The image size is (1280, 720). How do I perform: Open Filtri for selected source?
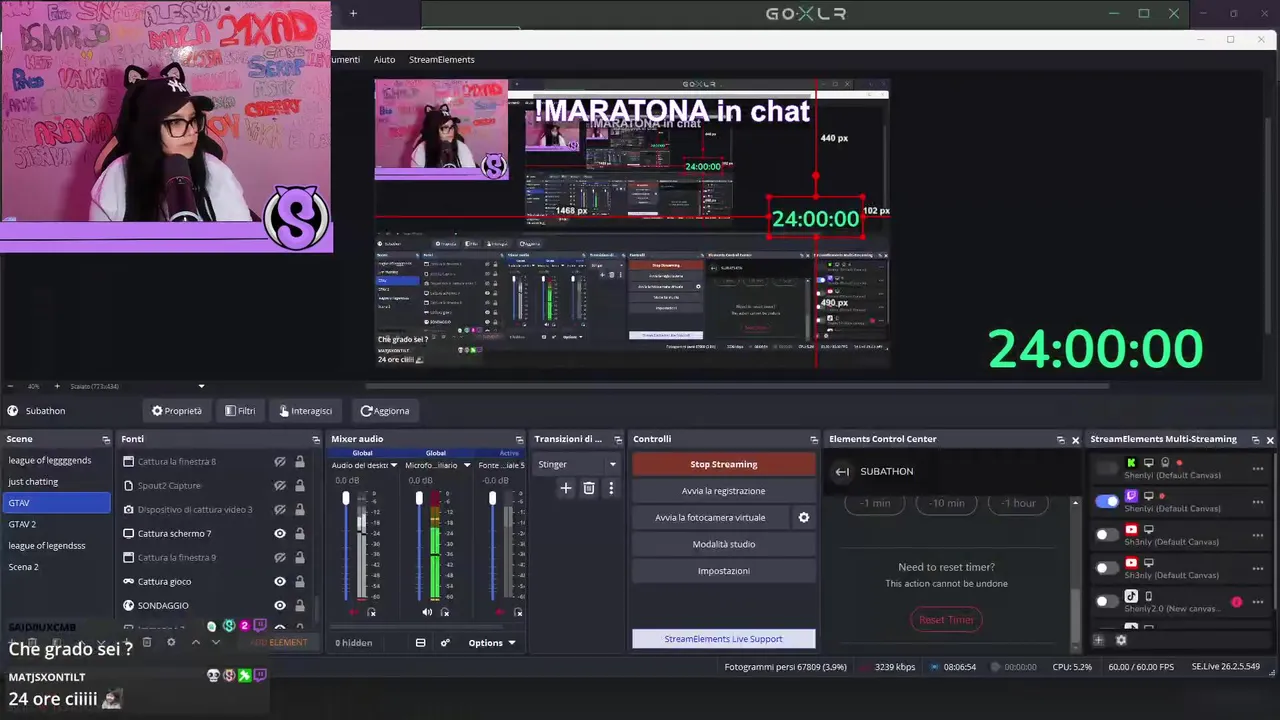pos(240,411)
